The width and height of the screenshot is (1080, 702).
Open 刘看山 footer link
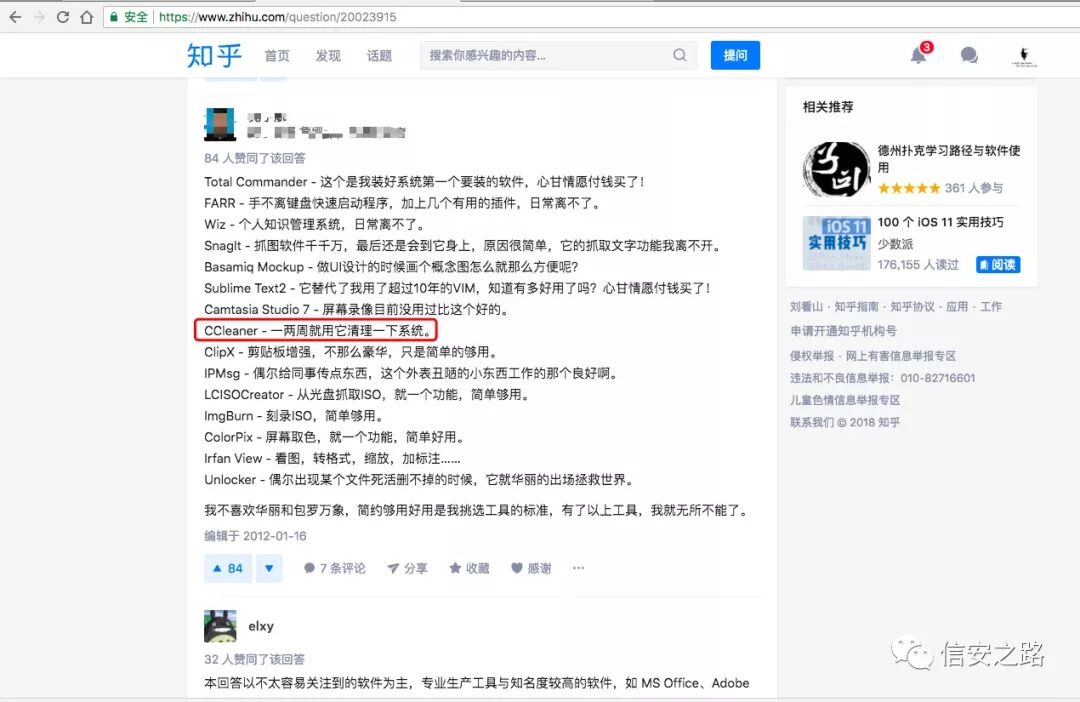coord(807,307)
